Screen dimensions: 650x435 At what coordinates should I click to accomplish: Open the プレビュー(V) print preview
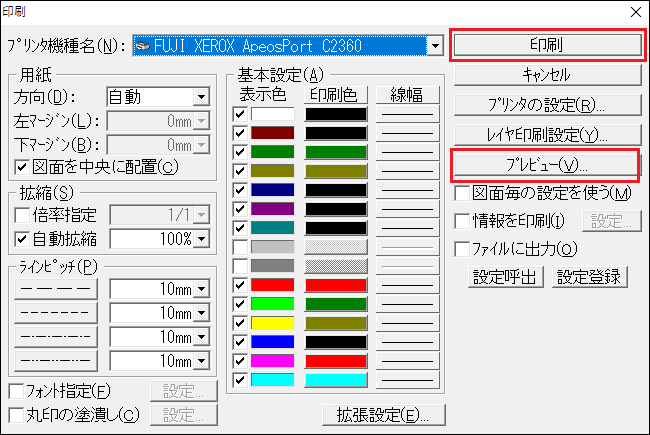click(546, 165)
